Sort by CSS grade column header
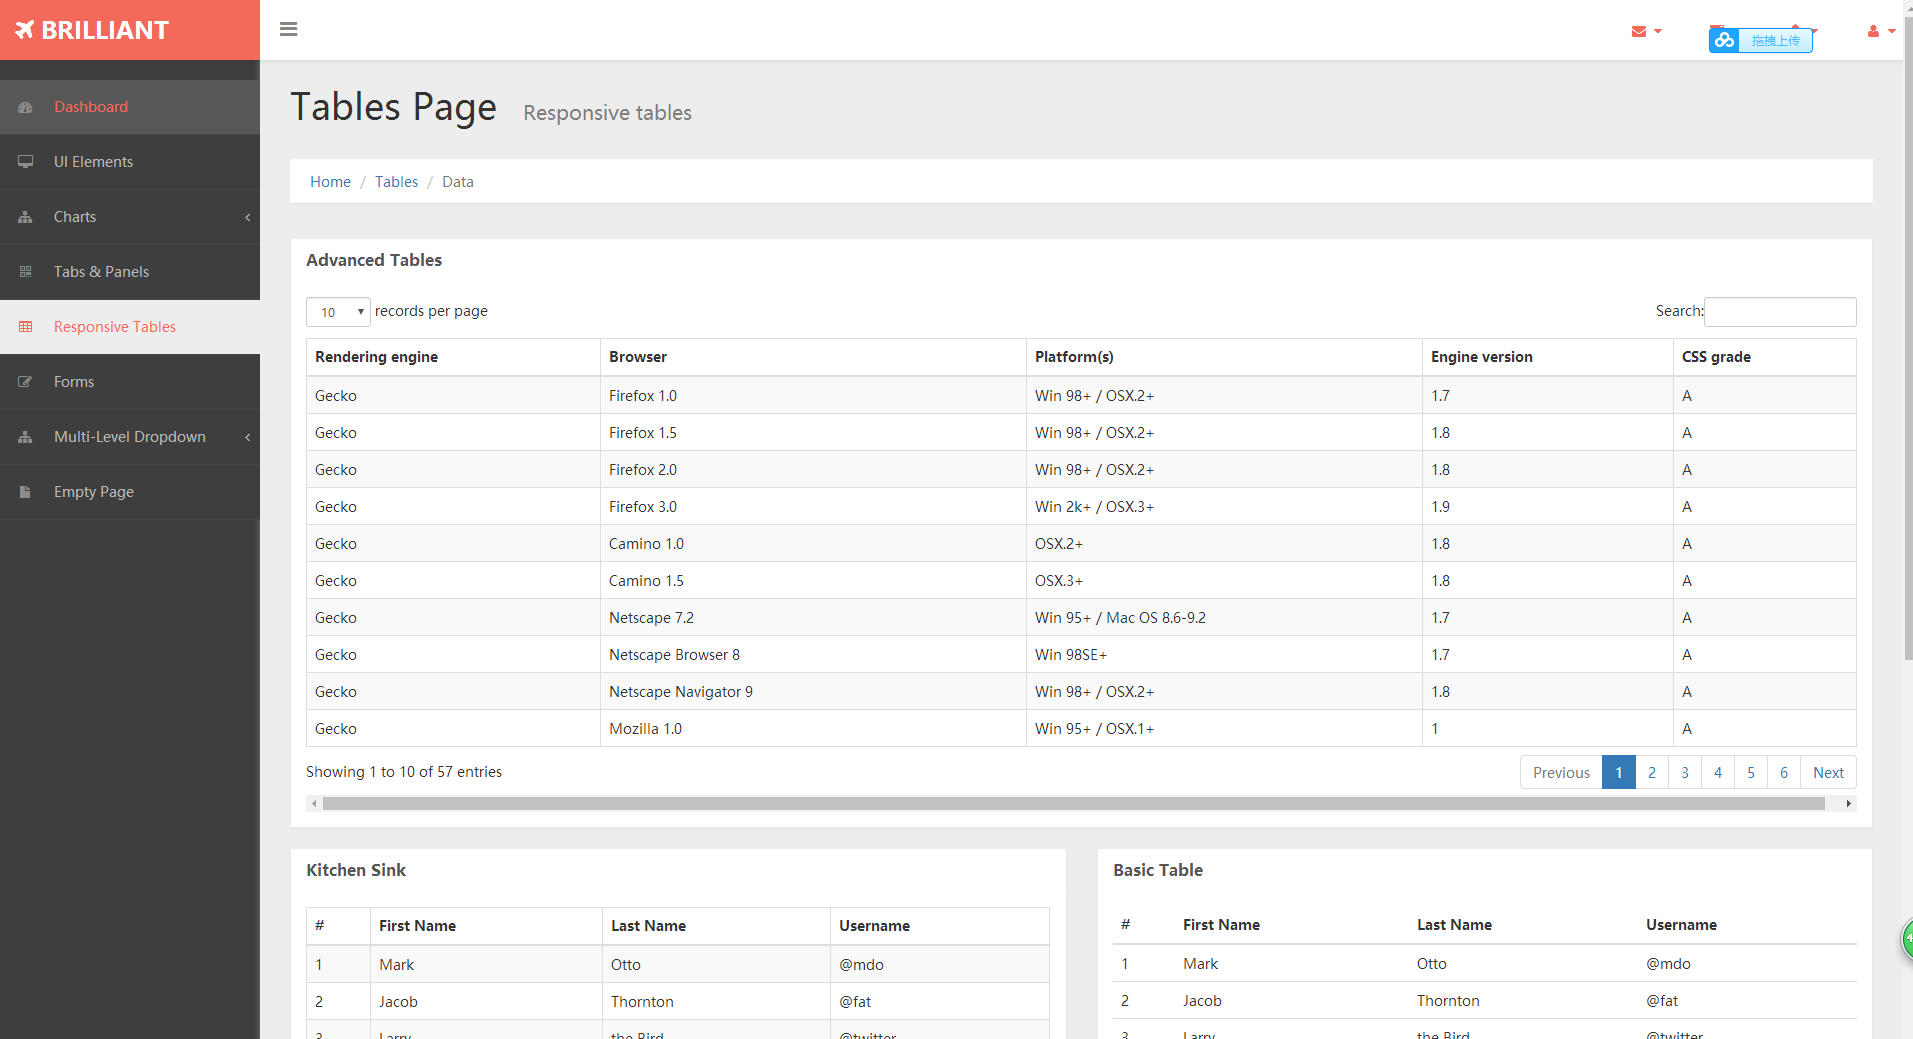This screenshot has height=1039, width=1913. coord(1764,357)
